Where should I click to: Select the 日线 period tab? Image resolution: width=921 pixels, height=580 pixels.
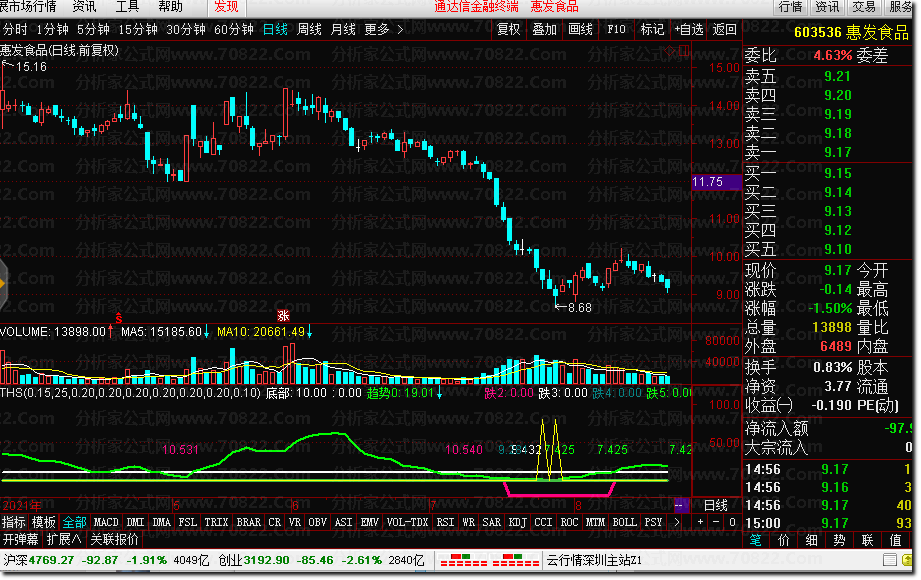[x=275, y=29]
